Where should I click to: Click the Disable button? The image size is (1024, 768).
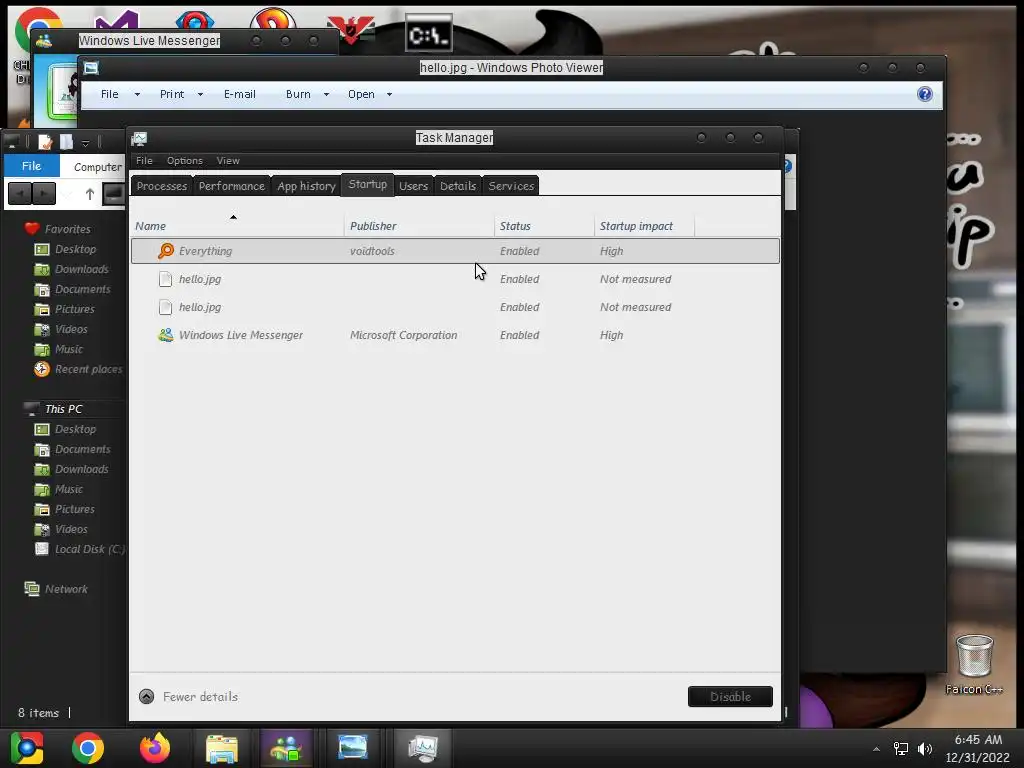(x=730, y=697)
